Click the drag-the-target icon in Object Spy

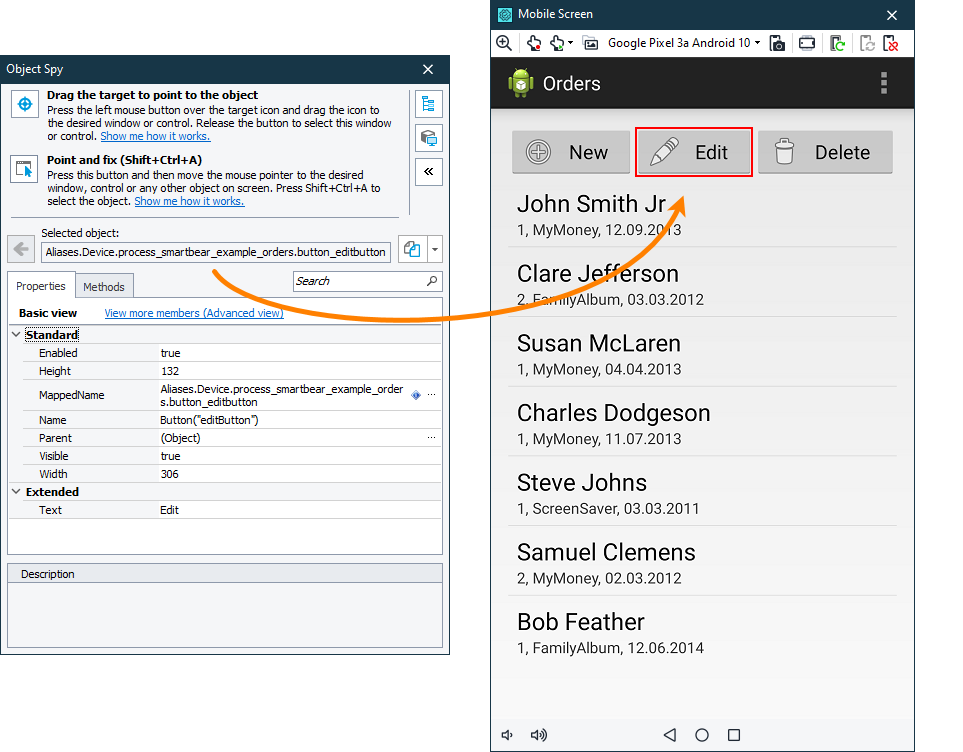(x=25, y=103)
